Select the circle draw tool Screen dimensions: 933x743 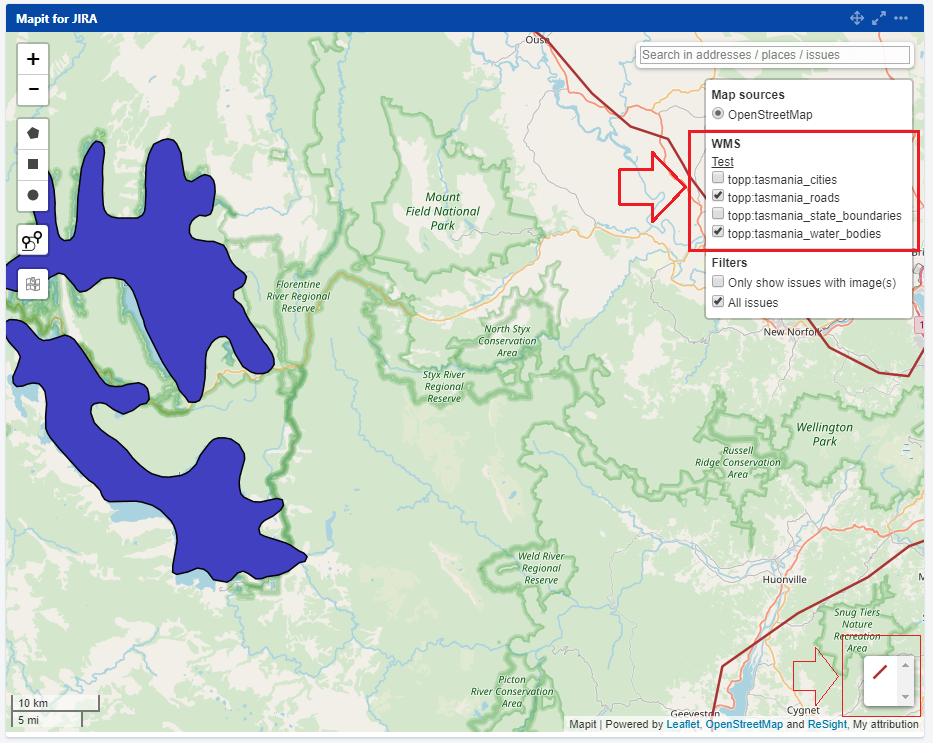(33, 195)
